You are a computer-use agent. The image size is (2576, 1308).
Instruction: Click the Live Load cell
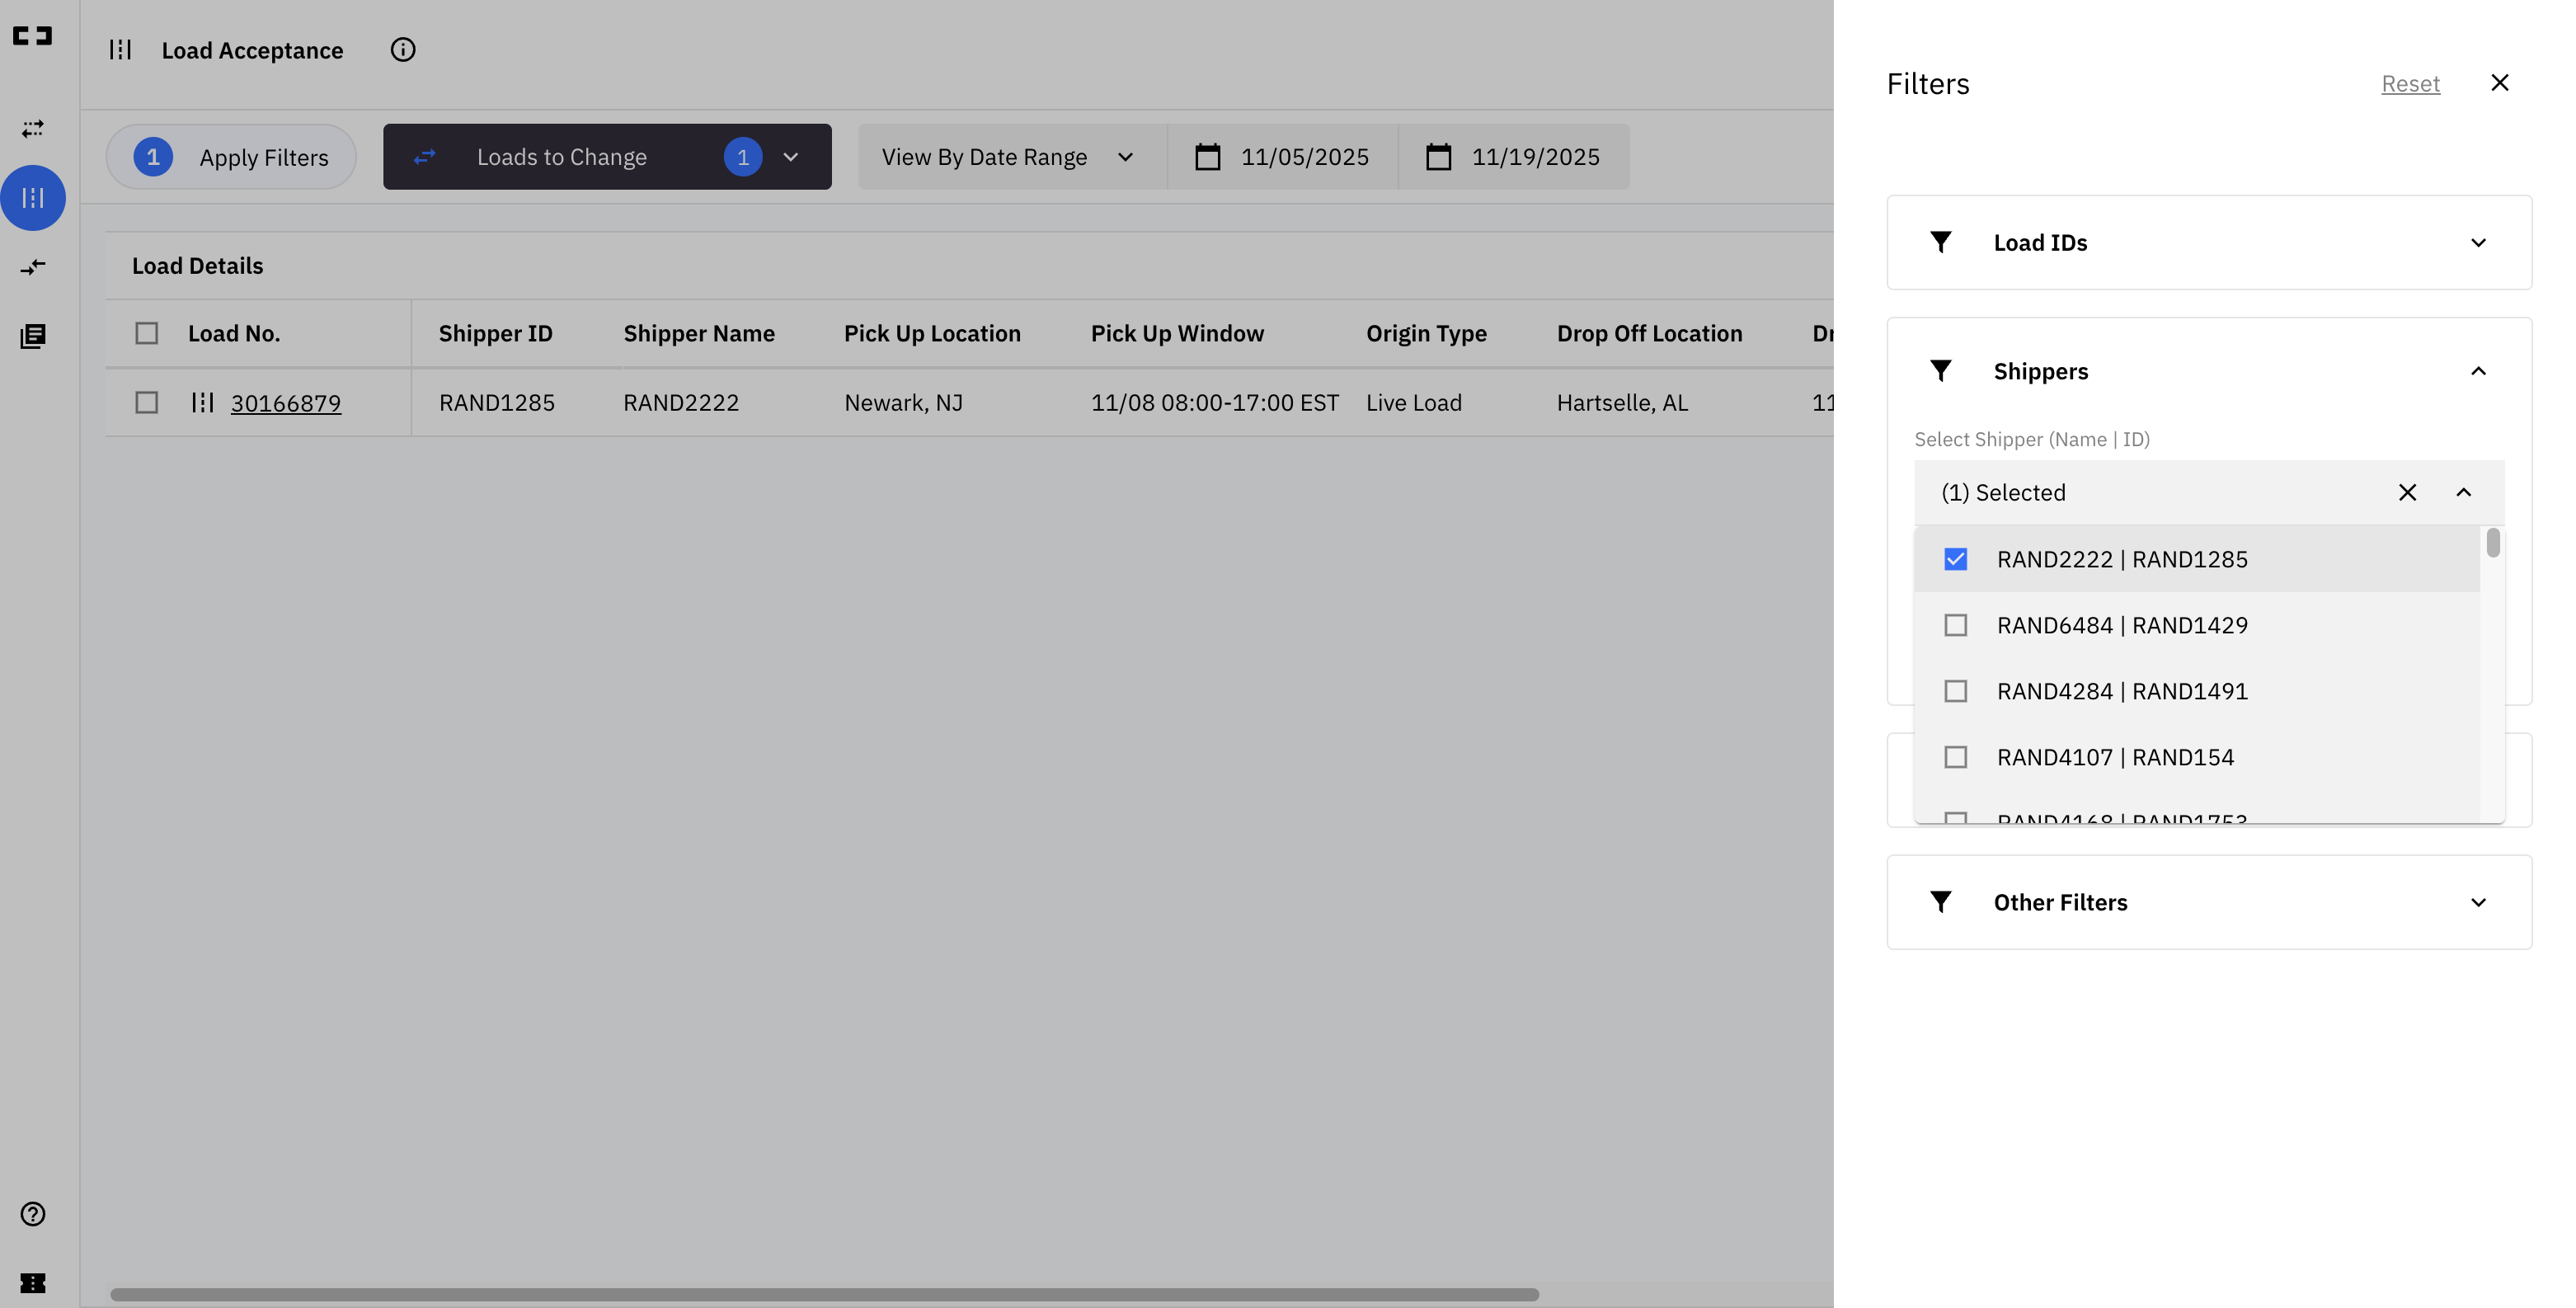tap(1414, 403)
